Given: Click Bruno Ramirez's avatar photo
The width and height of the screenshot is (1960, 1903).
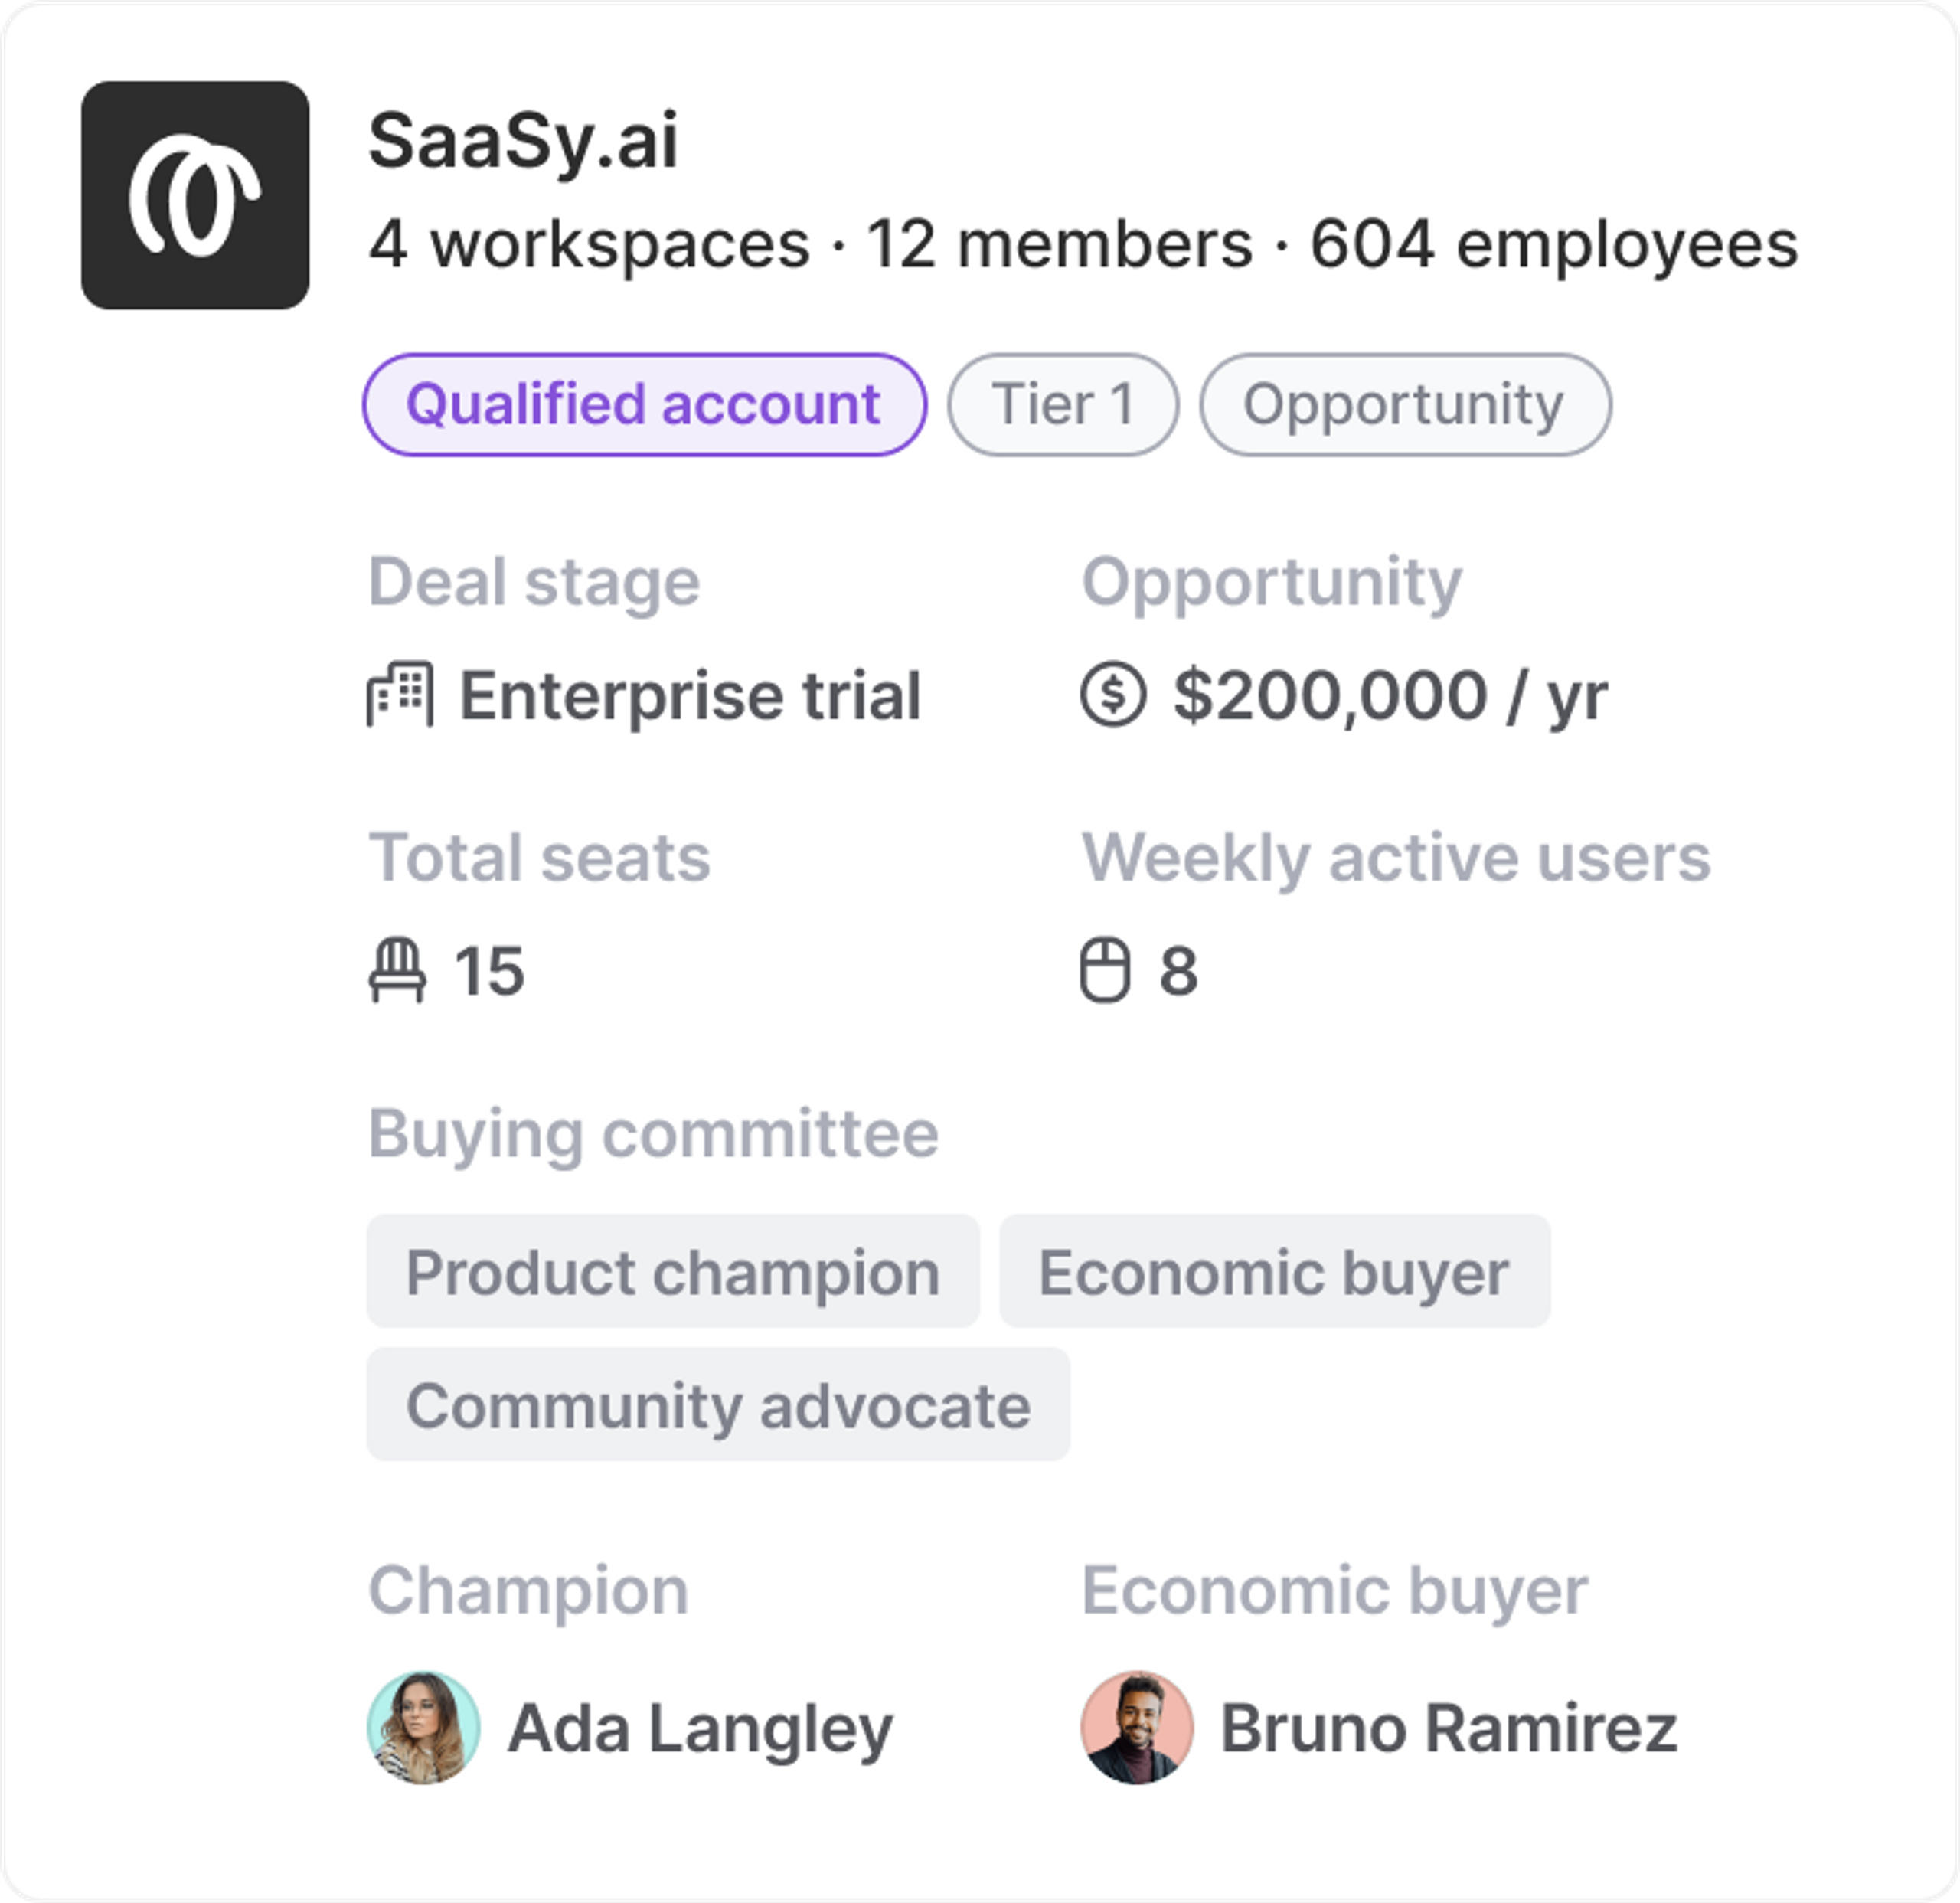Looking at the screenshot, I should [x=1137, y=1727].
